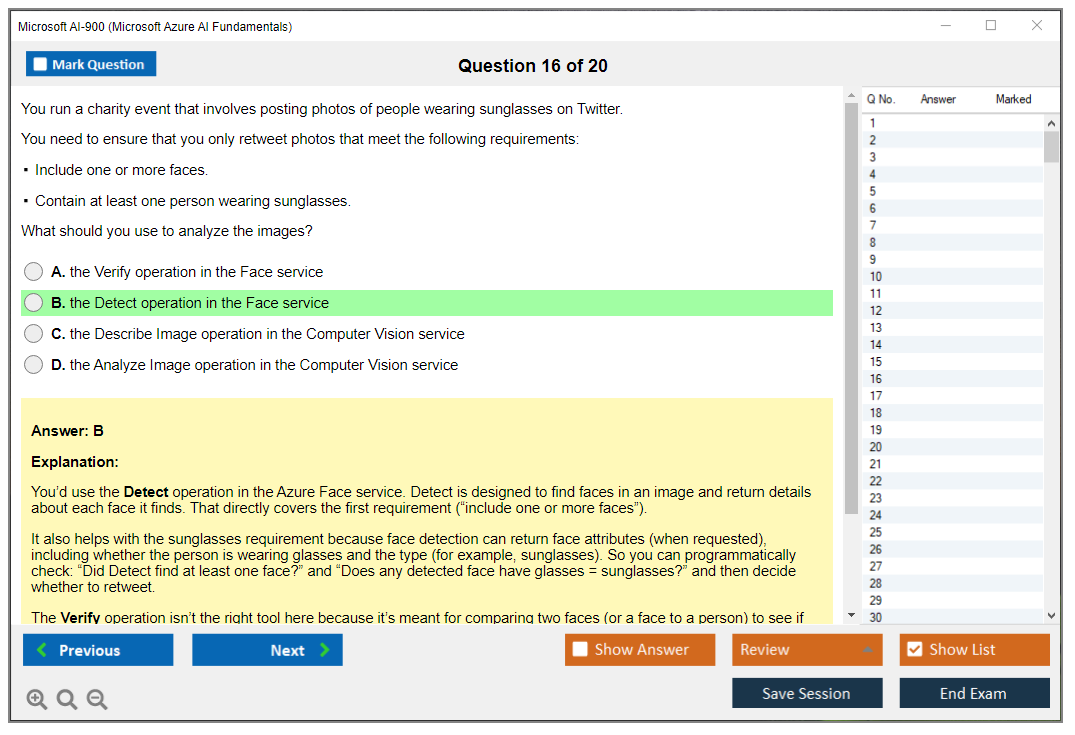Open the Review dropdown
This screenshot has width=1075, height=735.
806,649
